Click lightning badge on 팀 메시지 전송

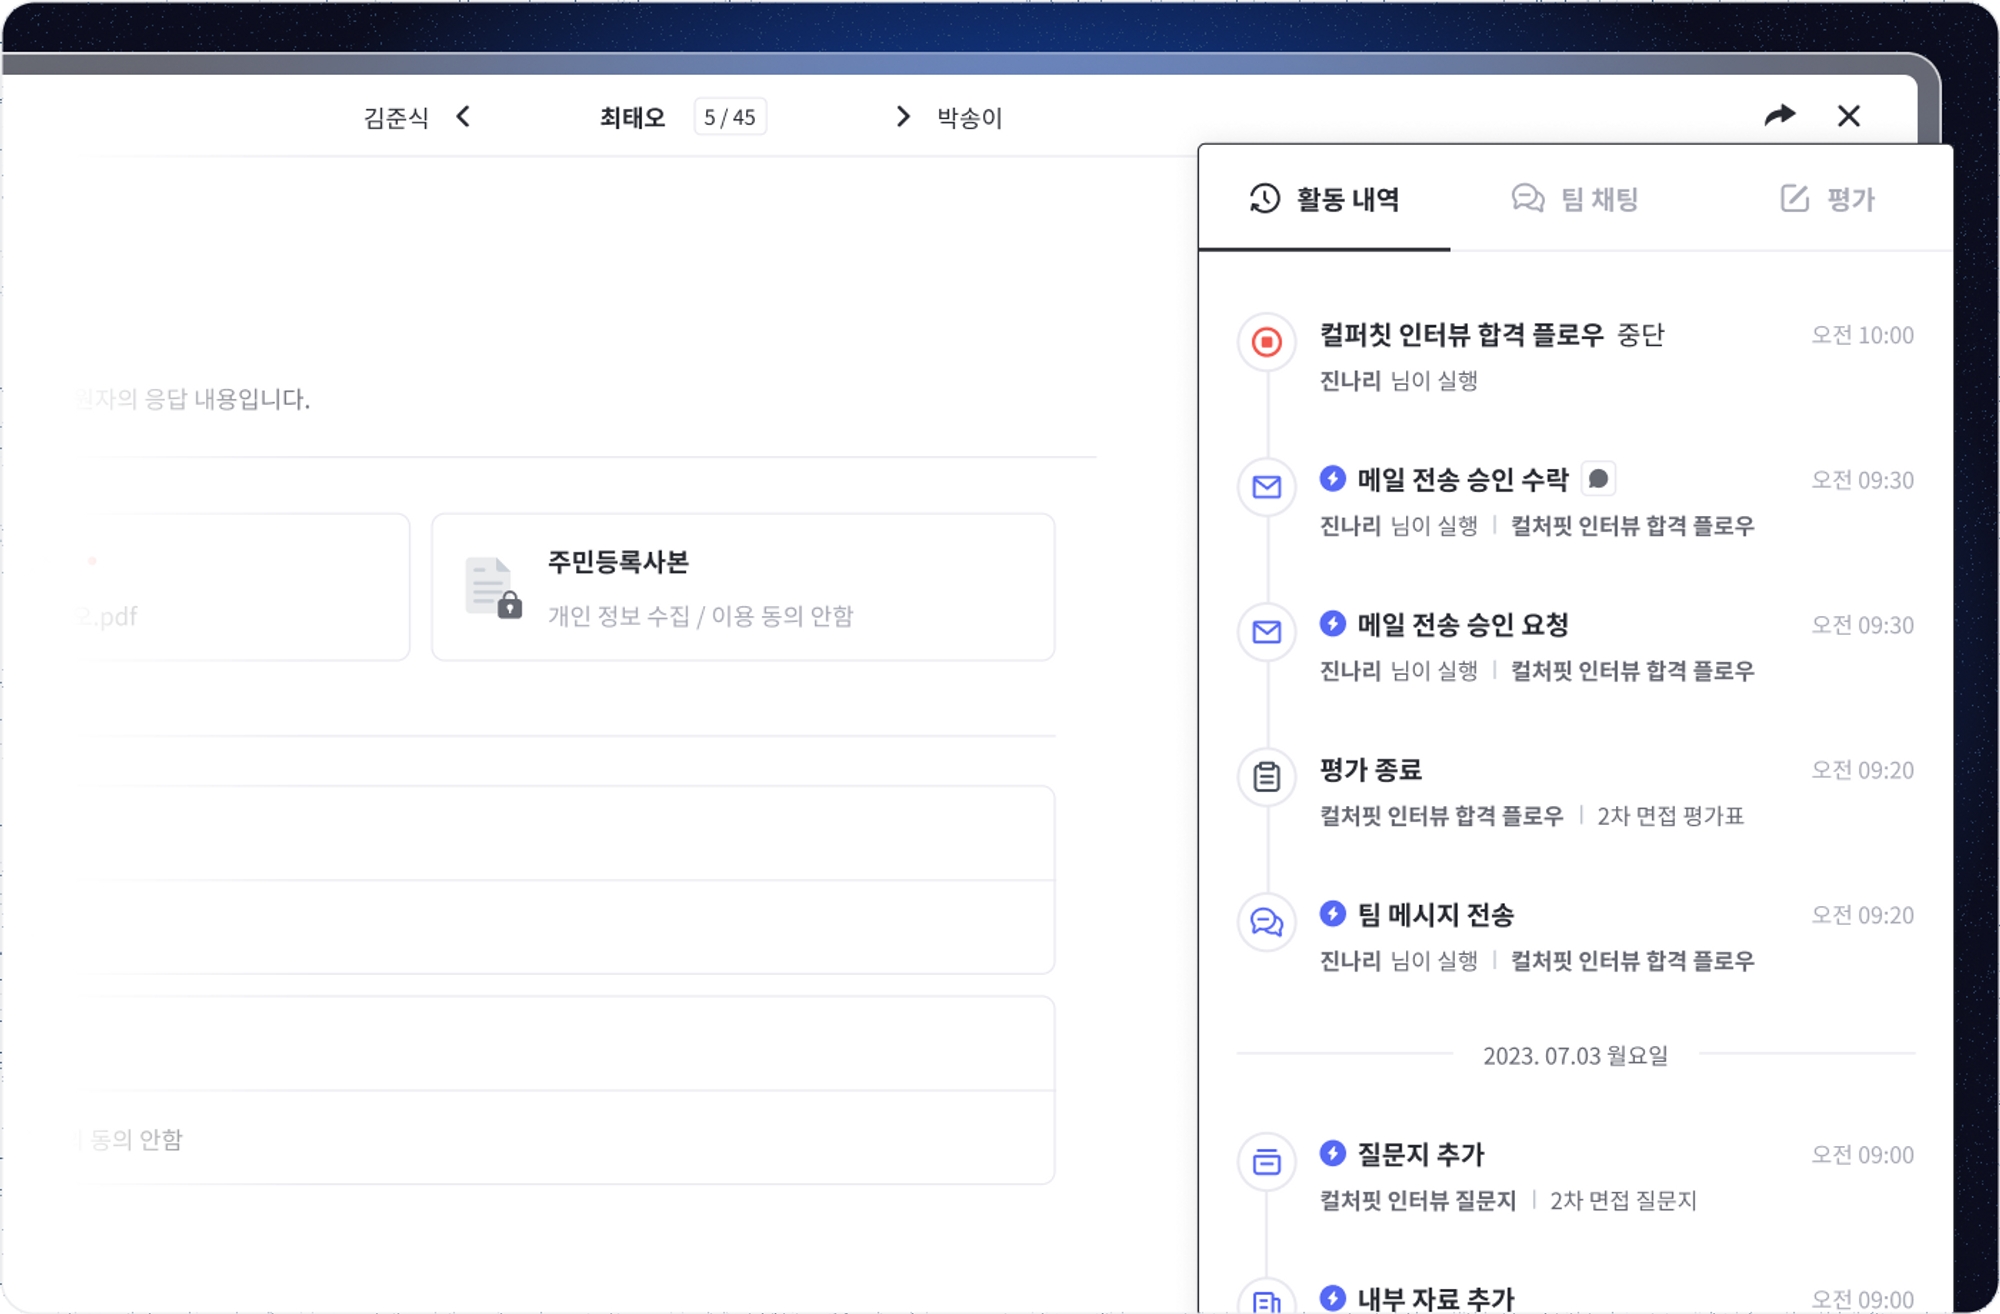pyautogui.click(x=1332, y=913)
